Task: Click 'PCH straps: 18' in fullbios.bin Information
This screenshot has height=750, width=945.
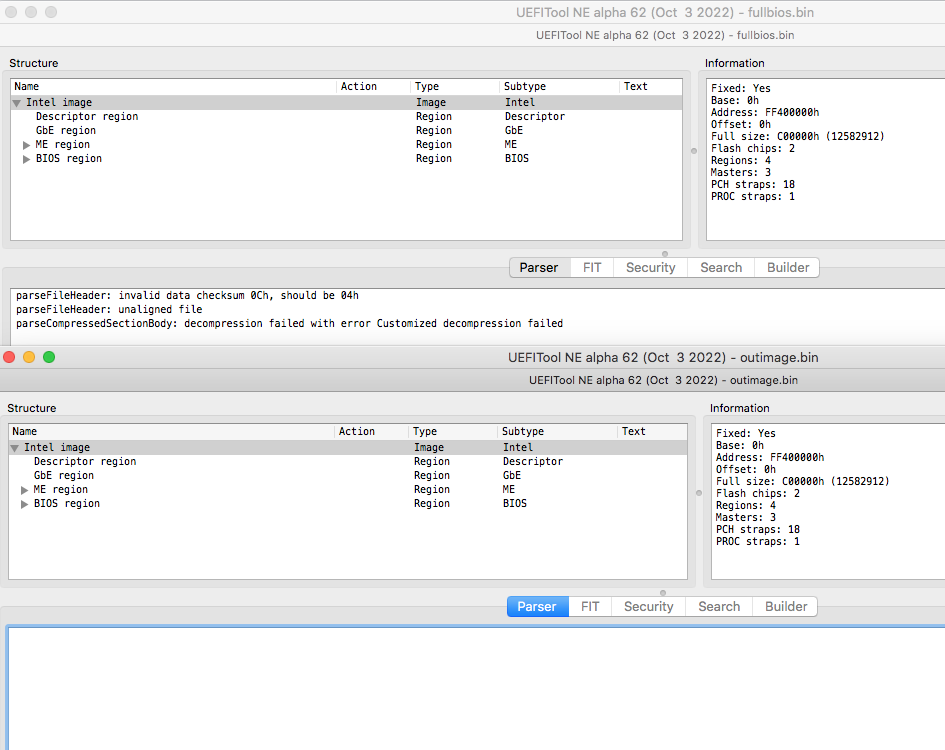Action: (753, 184)
